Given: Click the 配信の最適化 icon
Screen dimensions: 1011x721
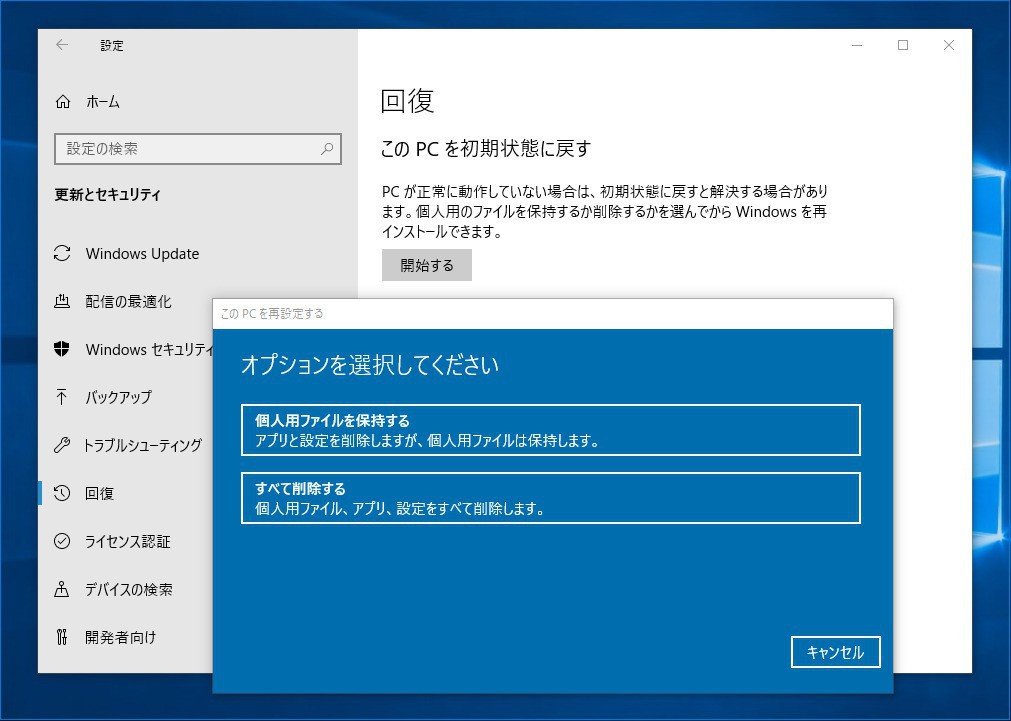Looking at the screenshot, I should [62, 301].
